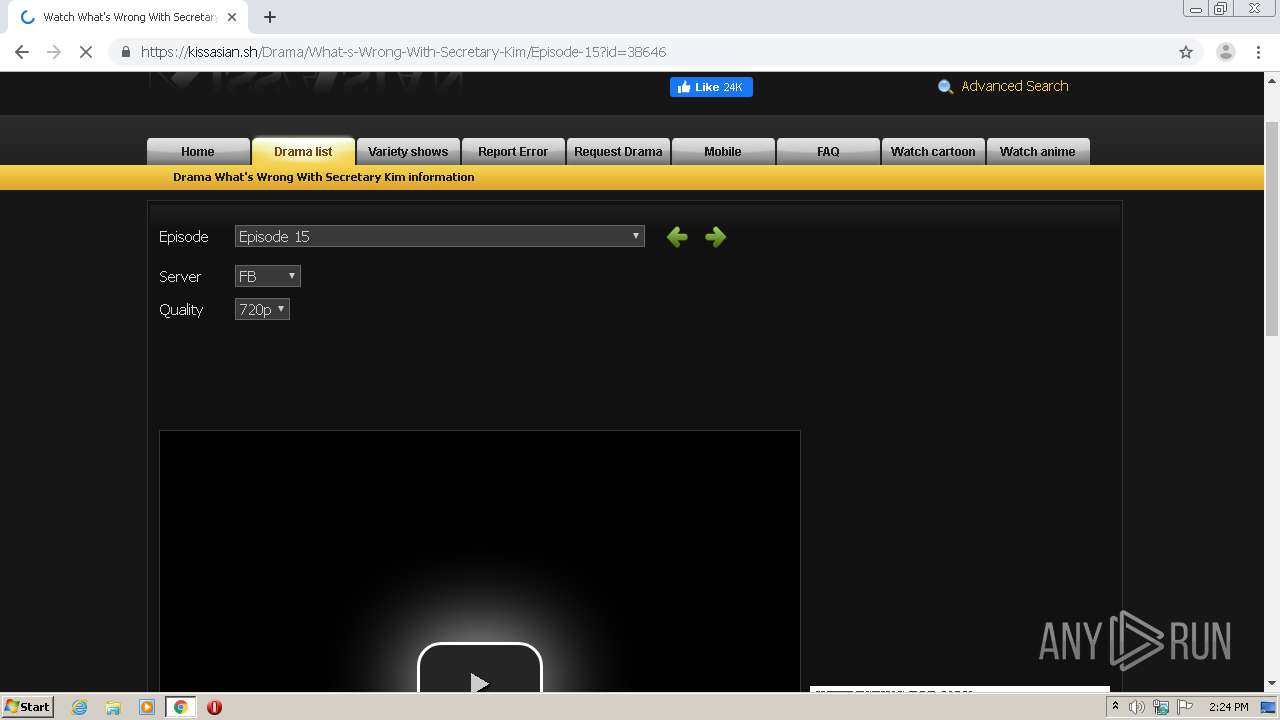Click the browser forward arrow

coord(54,52)
